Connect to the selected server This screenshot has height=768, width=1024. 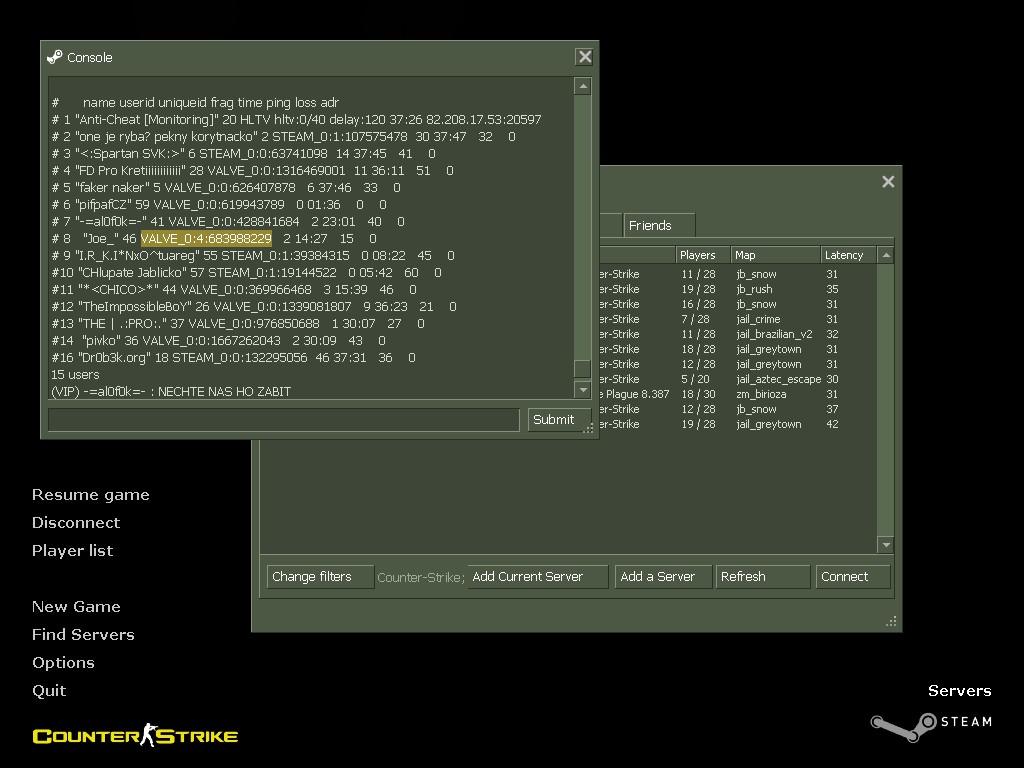click(x=853, y=577)
